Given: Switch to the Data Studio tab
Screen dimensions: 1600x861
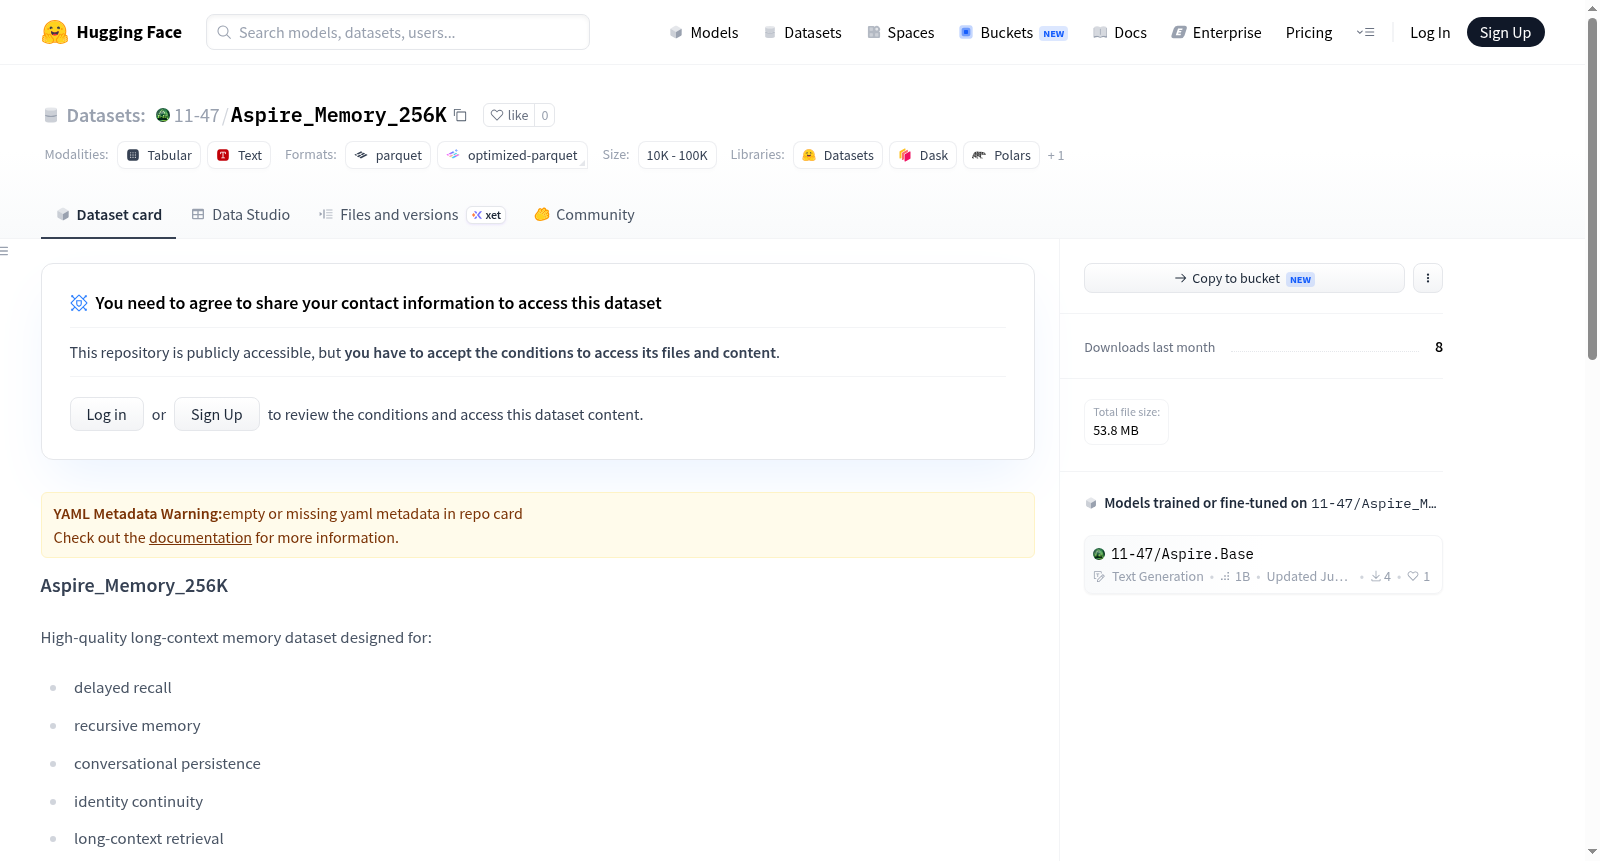Looking at the screenshot, I should click(x=241, y=215).
